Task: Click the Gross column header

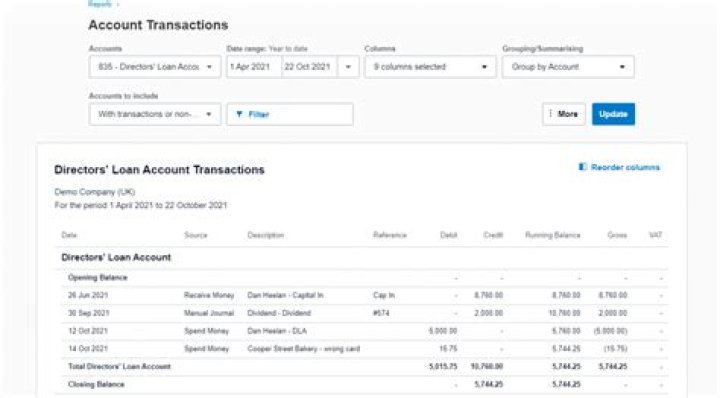Action: [x=617, y=235]
